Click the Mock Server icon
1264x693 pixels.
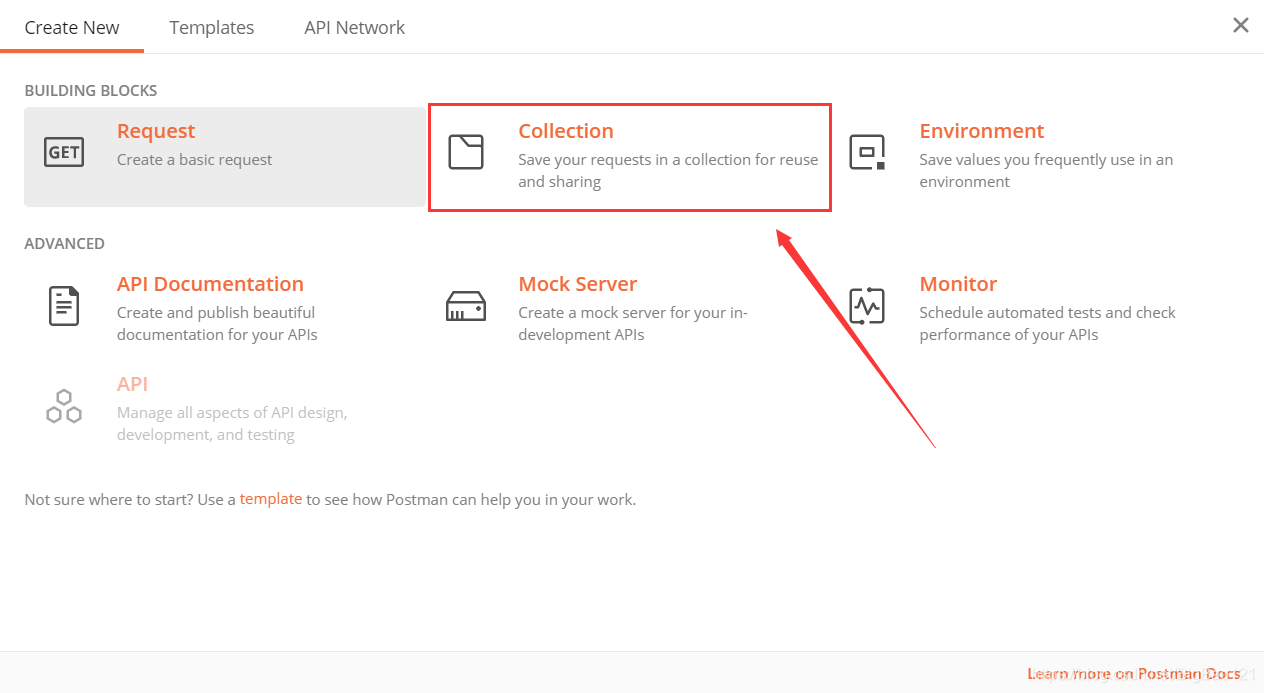[465, 306]
